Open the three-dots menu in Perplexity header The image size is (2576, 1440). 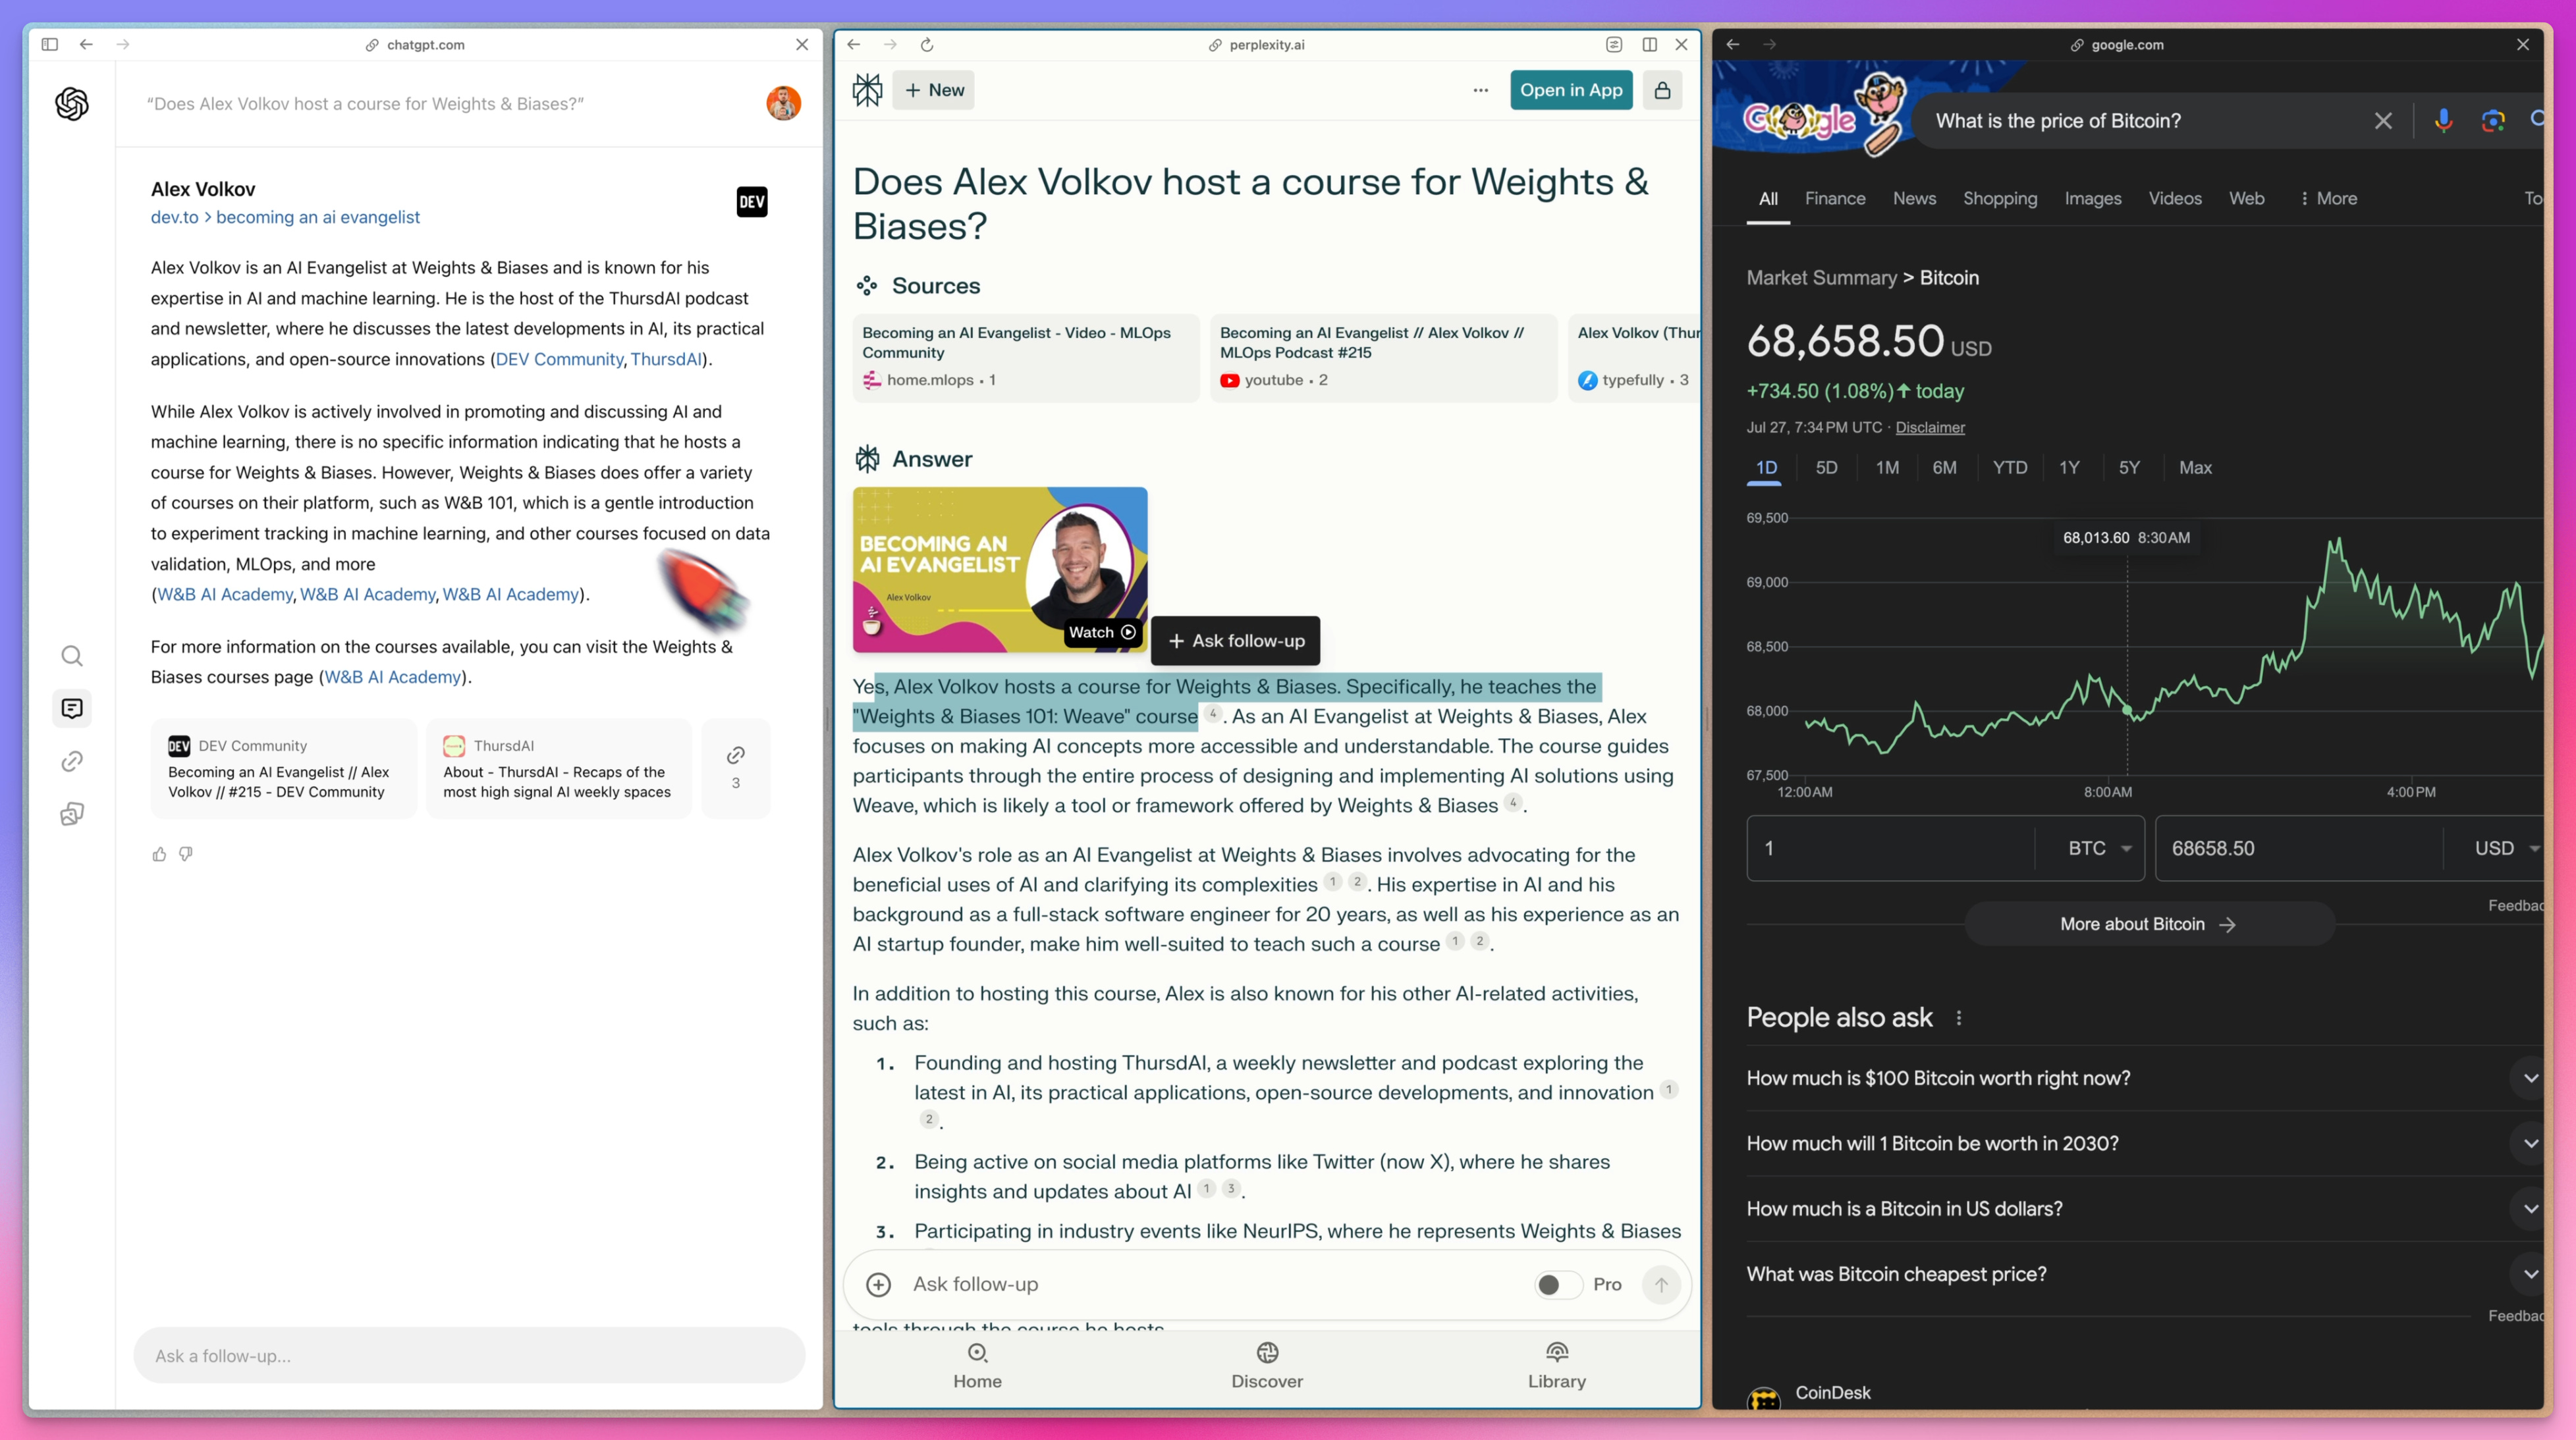pyautogui.click(x=1481, y=90)
